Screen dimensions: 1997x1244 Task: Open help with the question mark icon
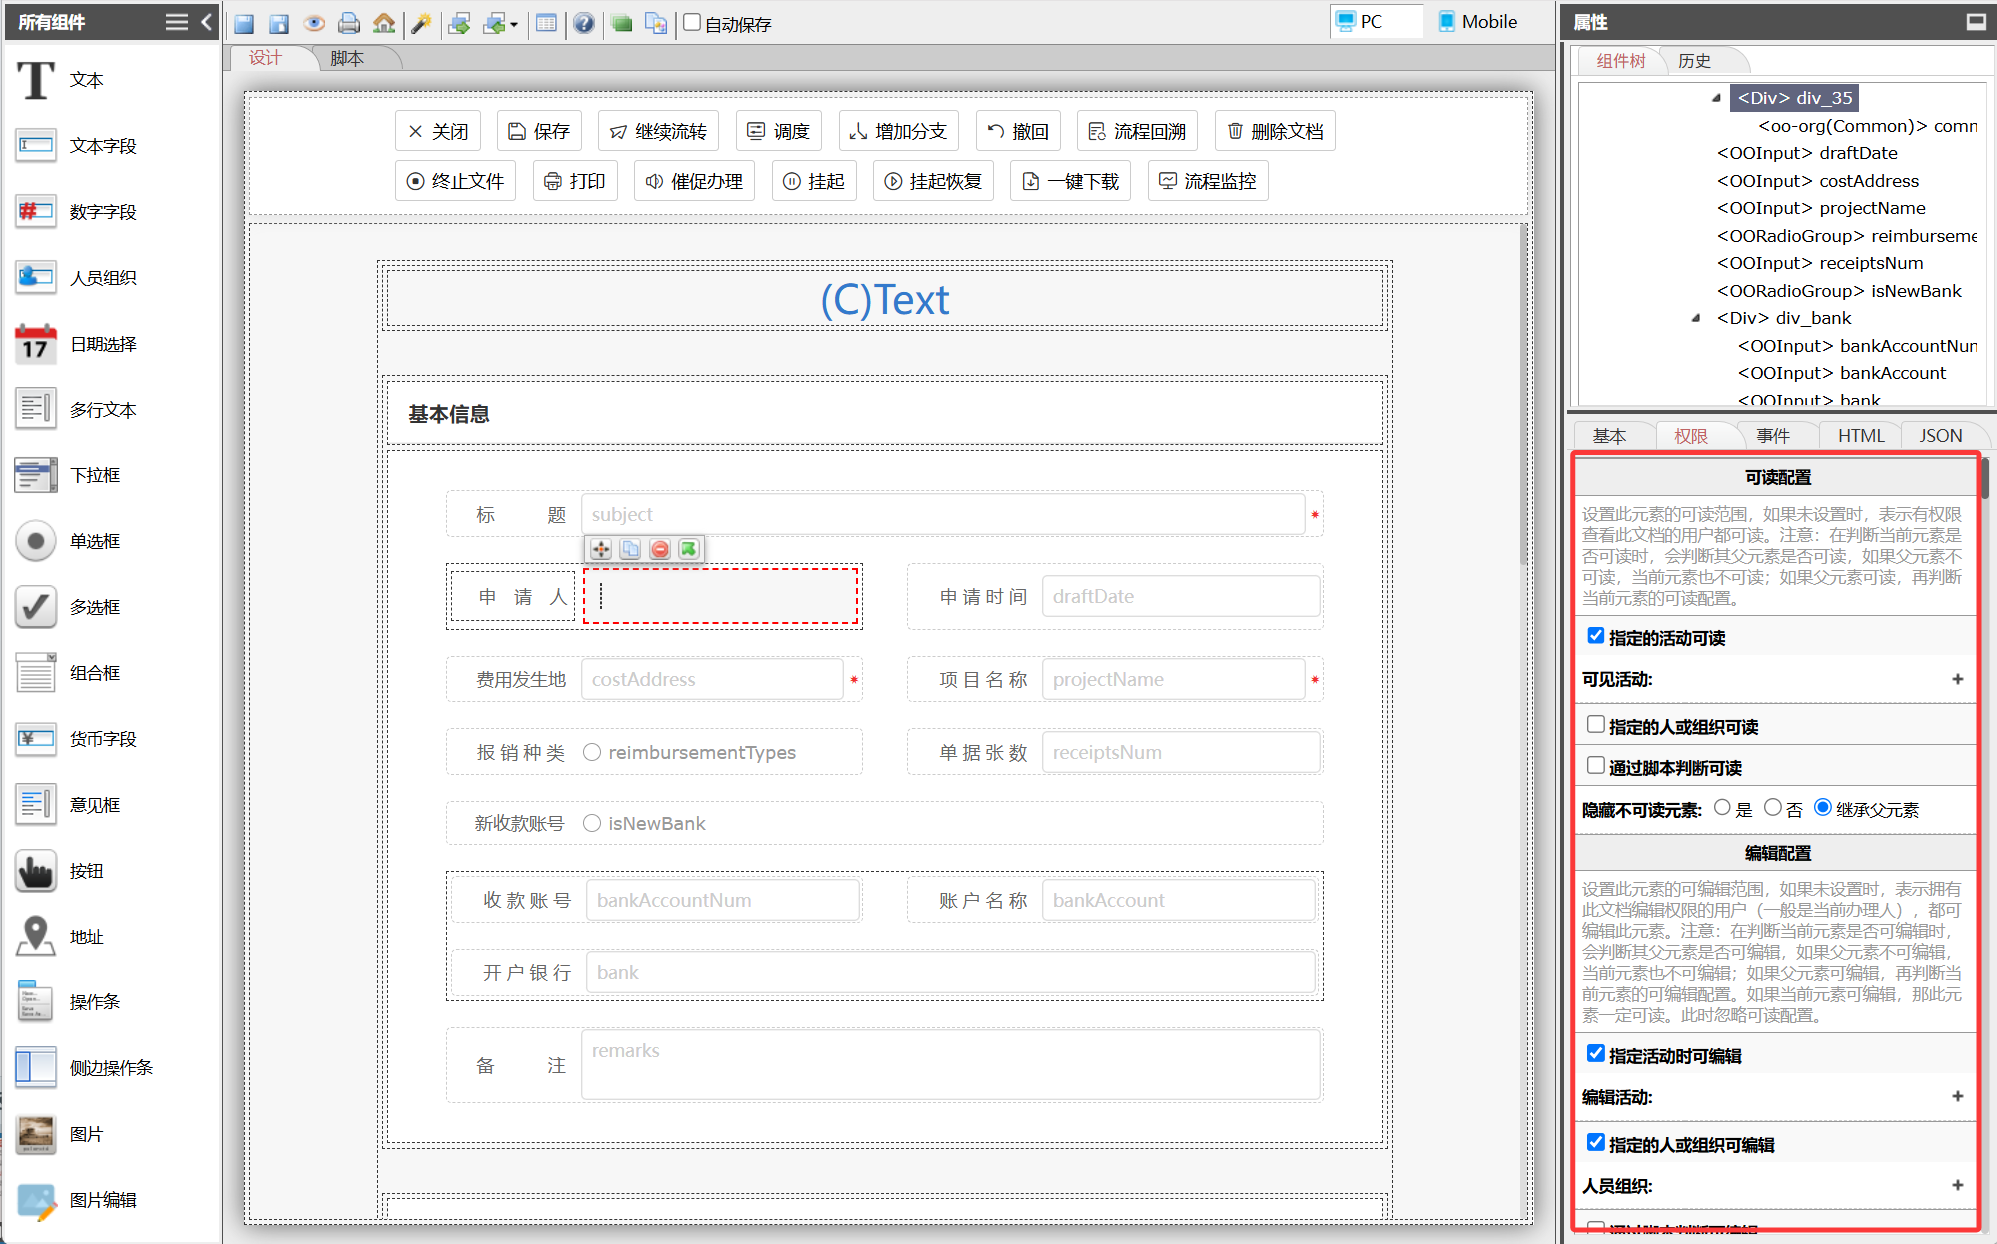pos(584,23)
